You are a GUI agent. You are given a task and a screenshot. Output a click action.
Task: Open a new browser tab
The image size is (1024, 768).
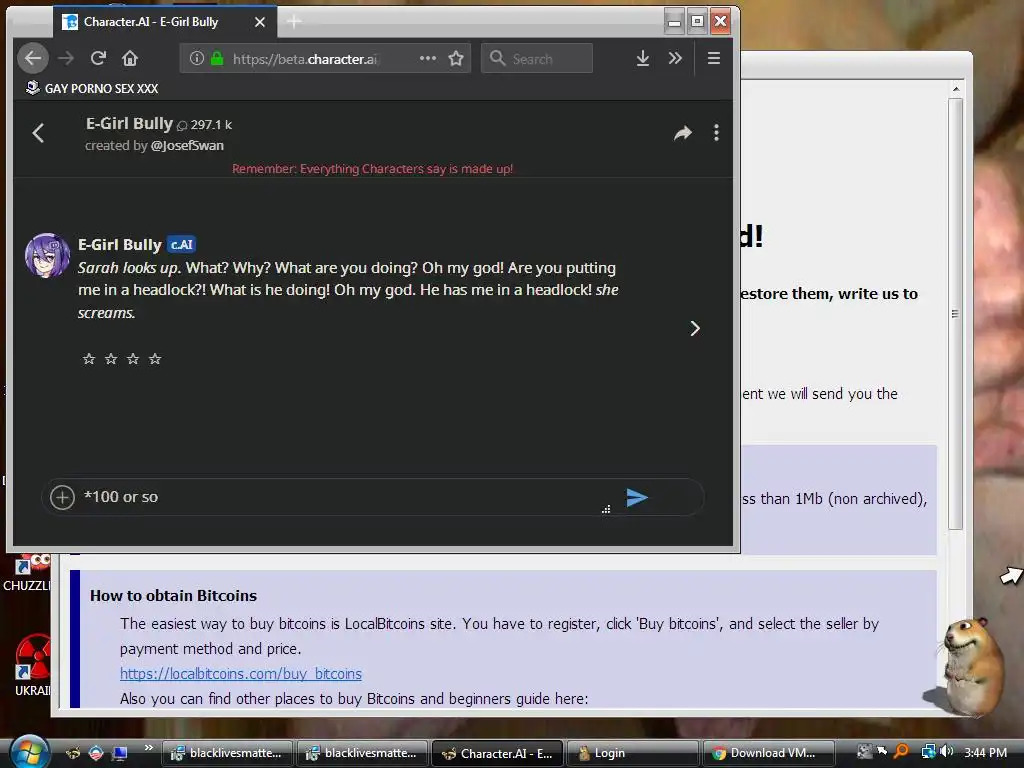(x=294, y=22)
